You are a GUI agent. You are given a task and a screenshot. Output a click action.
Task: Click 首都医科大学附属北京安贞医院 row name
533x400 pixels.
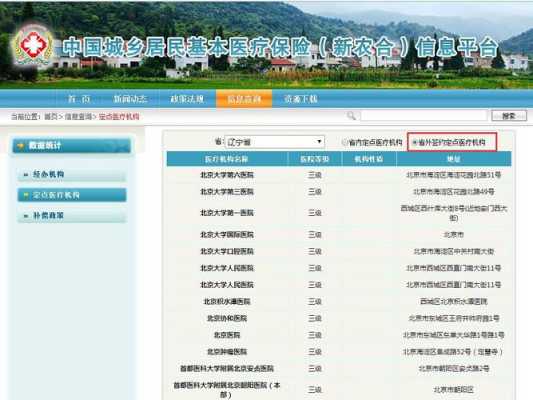coord(227,368)
